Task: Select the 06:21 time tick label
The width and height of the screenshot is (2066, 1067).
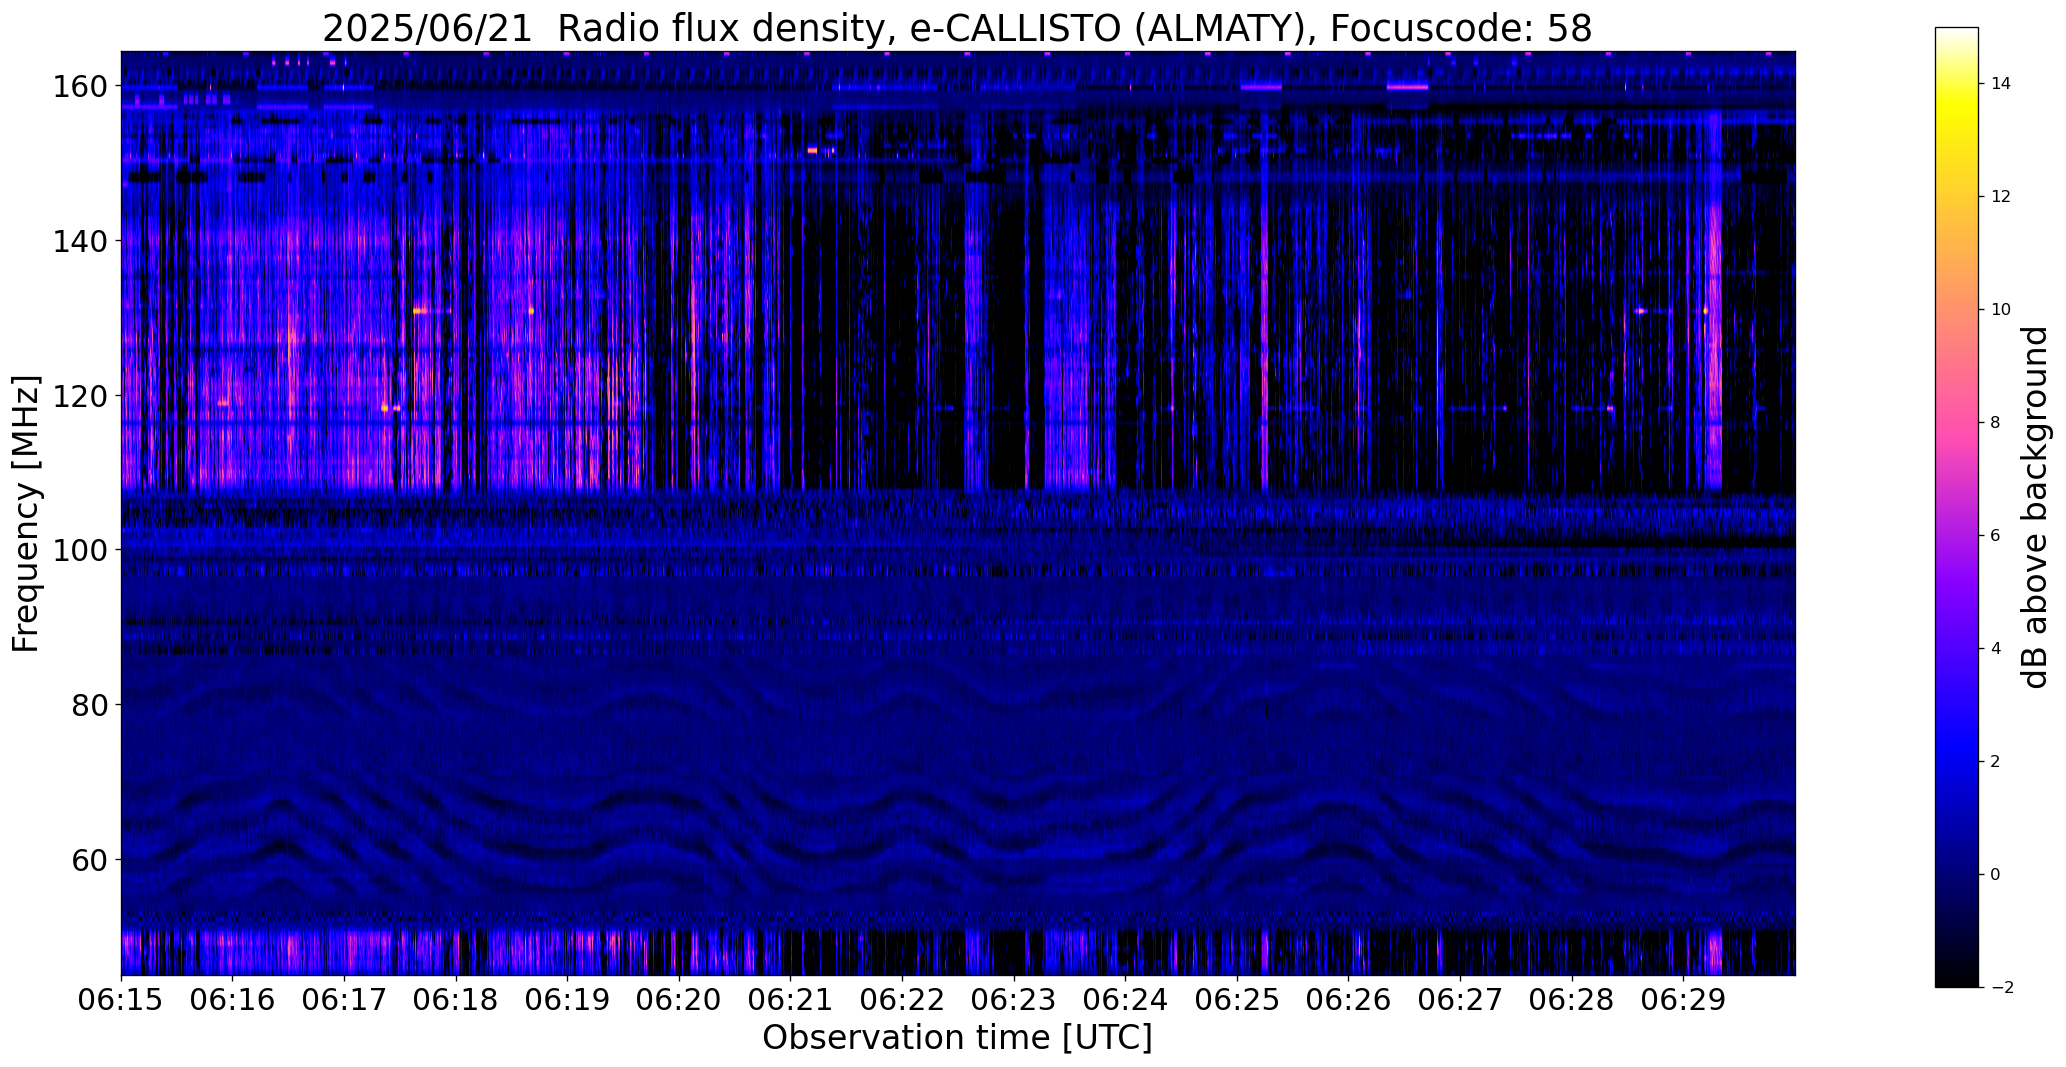Action: (x=791, y=1001)
